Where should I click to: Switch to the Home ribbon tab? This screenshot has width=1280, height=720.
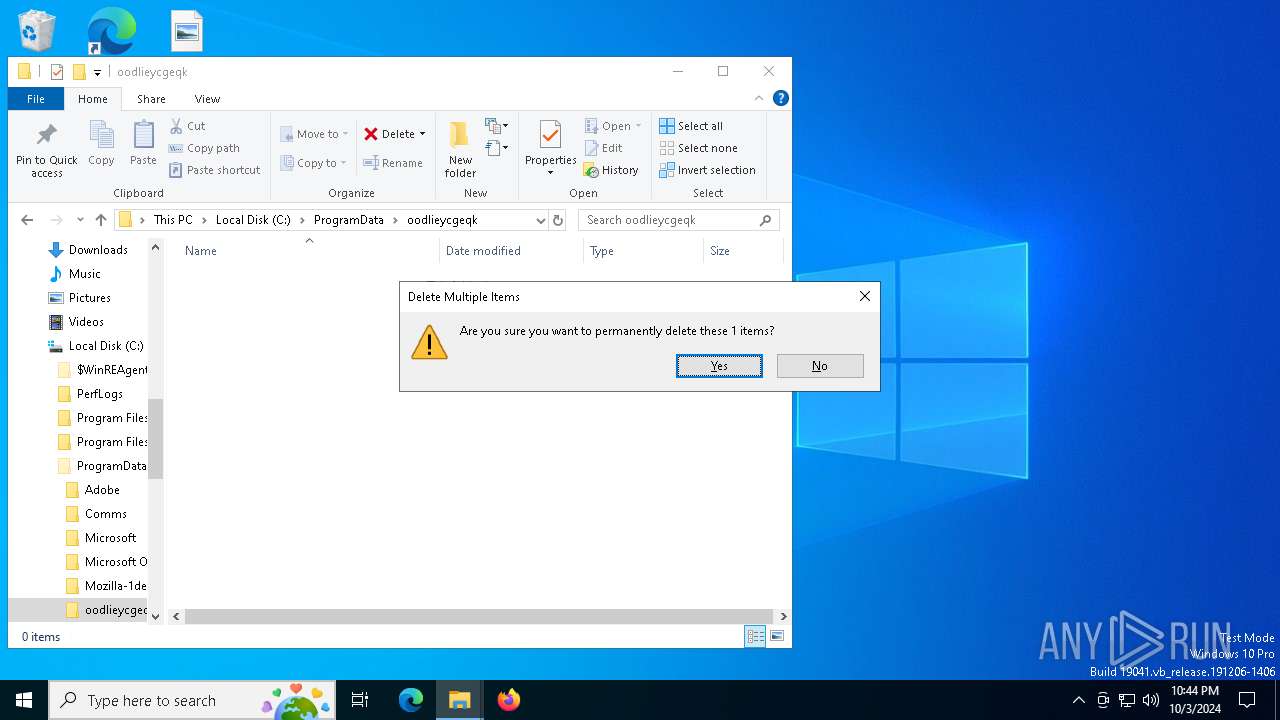coord(93,99)
